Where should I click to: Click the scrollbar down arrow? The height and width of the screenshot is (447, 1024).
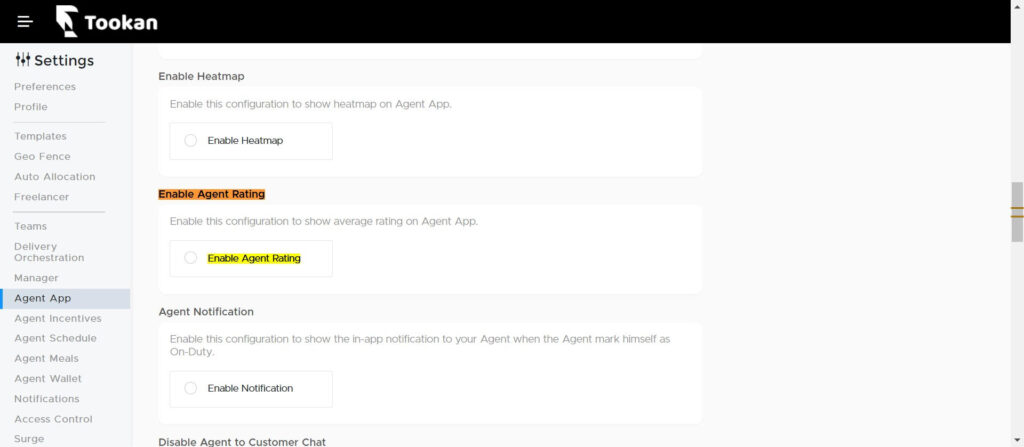(x=1017, y=440)
